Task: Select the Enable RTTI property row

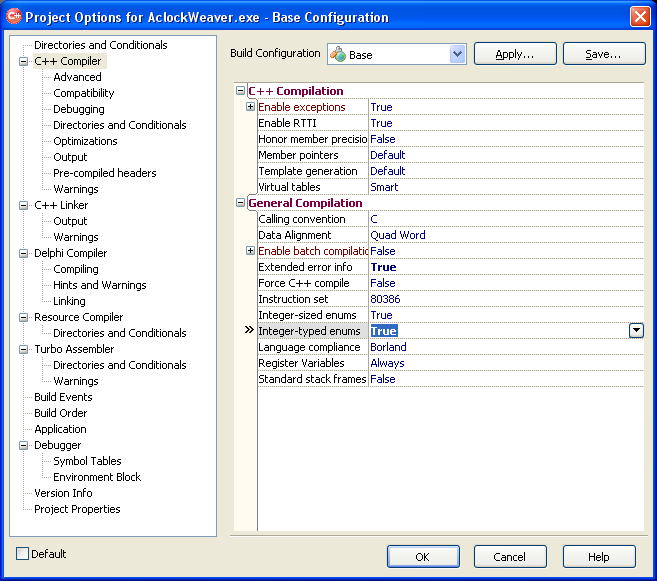Action: (x=450, y=123)
